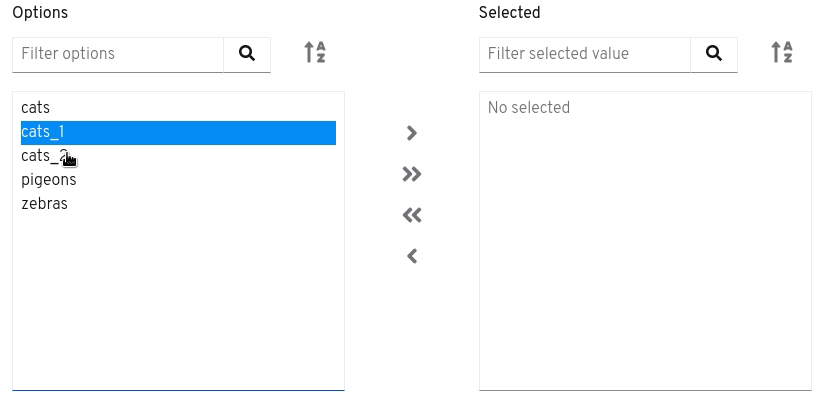Click the search icon beside Filter options
The height and width of the screenshot is (420, 831).
click(247, 54)
